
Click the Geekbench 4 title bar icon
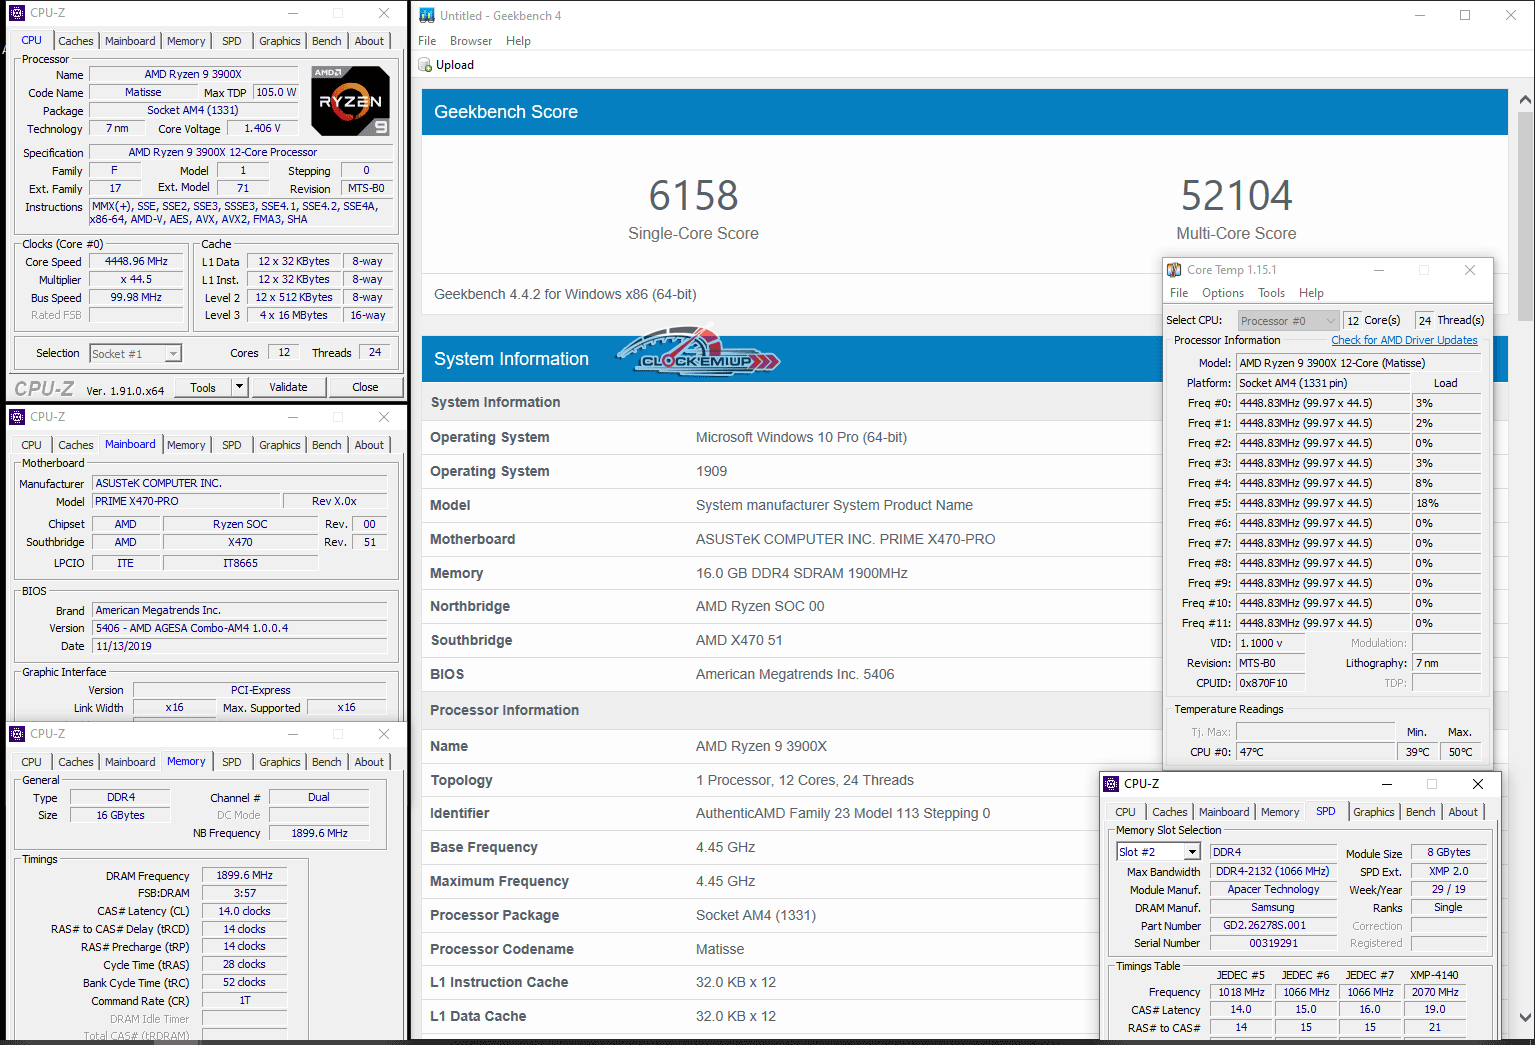(427, 15)
